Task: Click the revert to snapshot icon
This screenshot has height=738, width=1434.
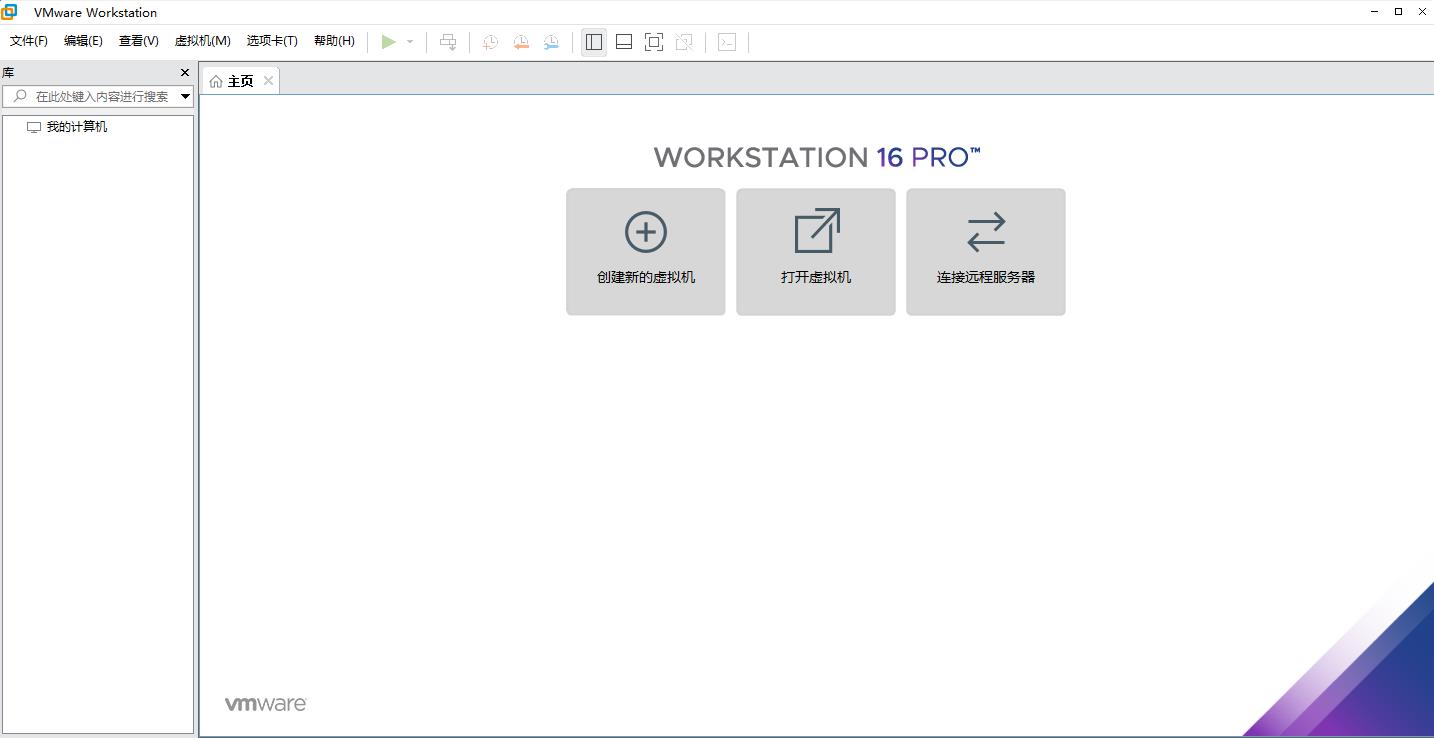Action: coord(521,41)
